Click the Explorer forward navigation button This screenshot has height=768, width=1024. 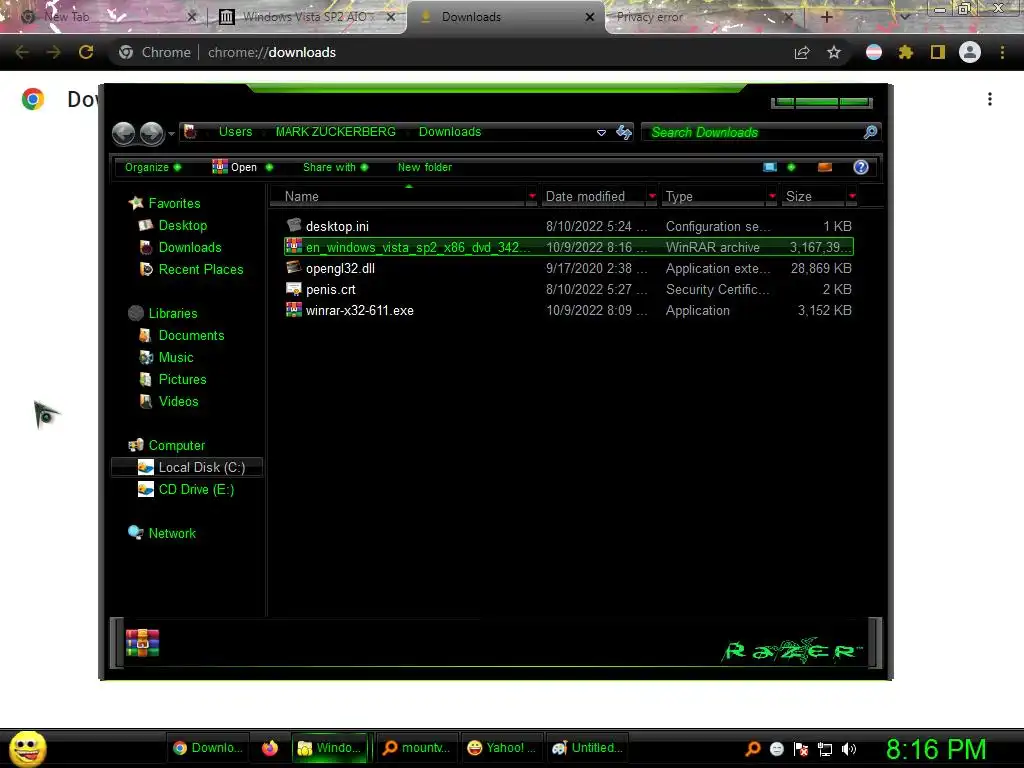[x=152, y=133]
